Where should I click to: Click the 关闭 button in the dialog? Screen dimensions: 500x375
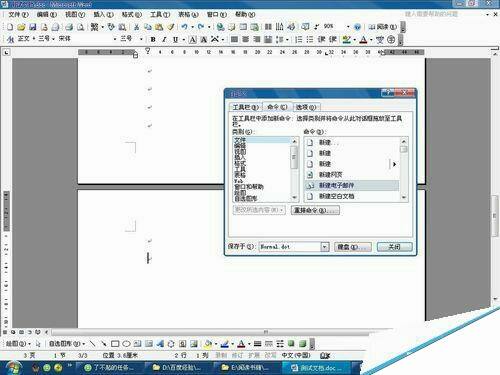[x=394, y=247]
